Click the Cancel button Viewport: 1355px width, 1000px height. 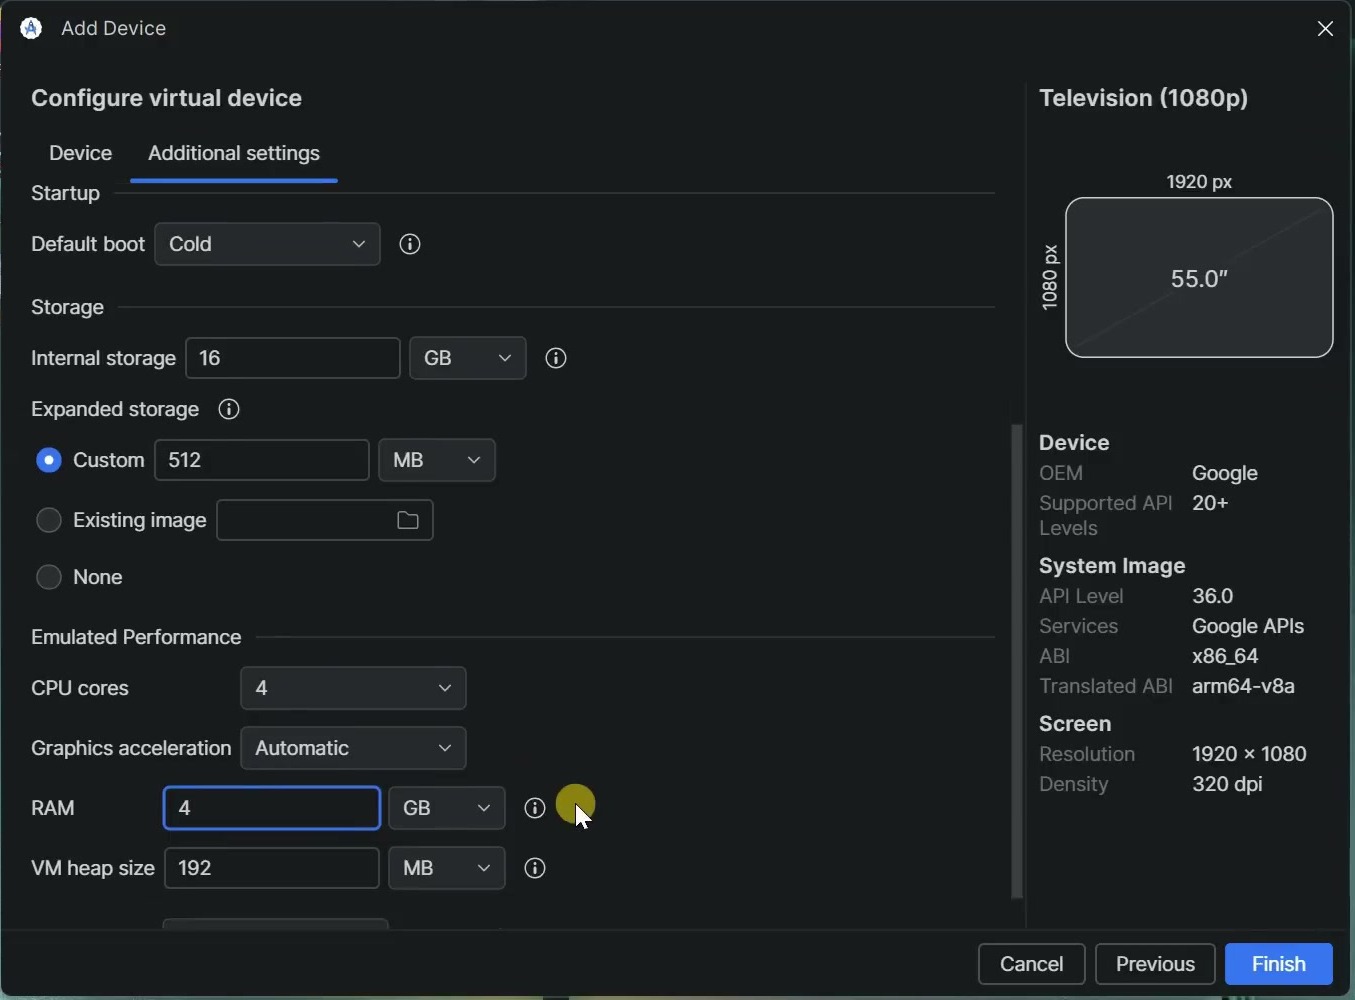coord(1032,965)
